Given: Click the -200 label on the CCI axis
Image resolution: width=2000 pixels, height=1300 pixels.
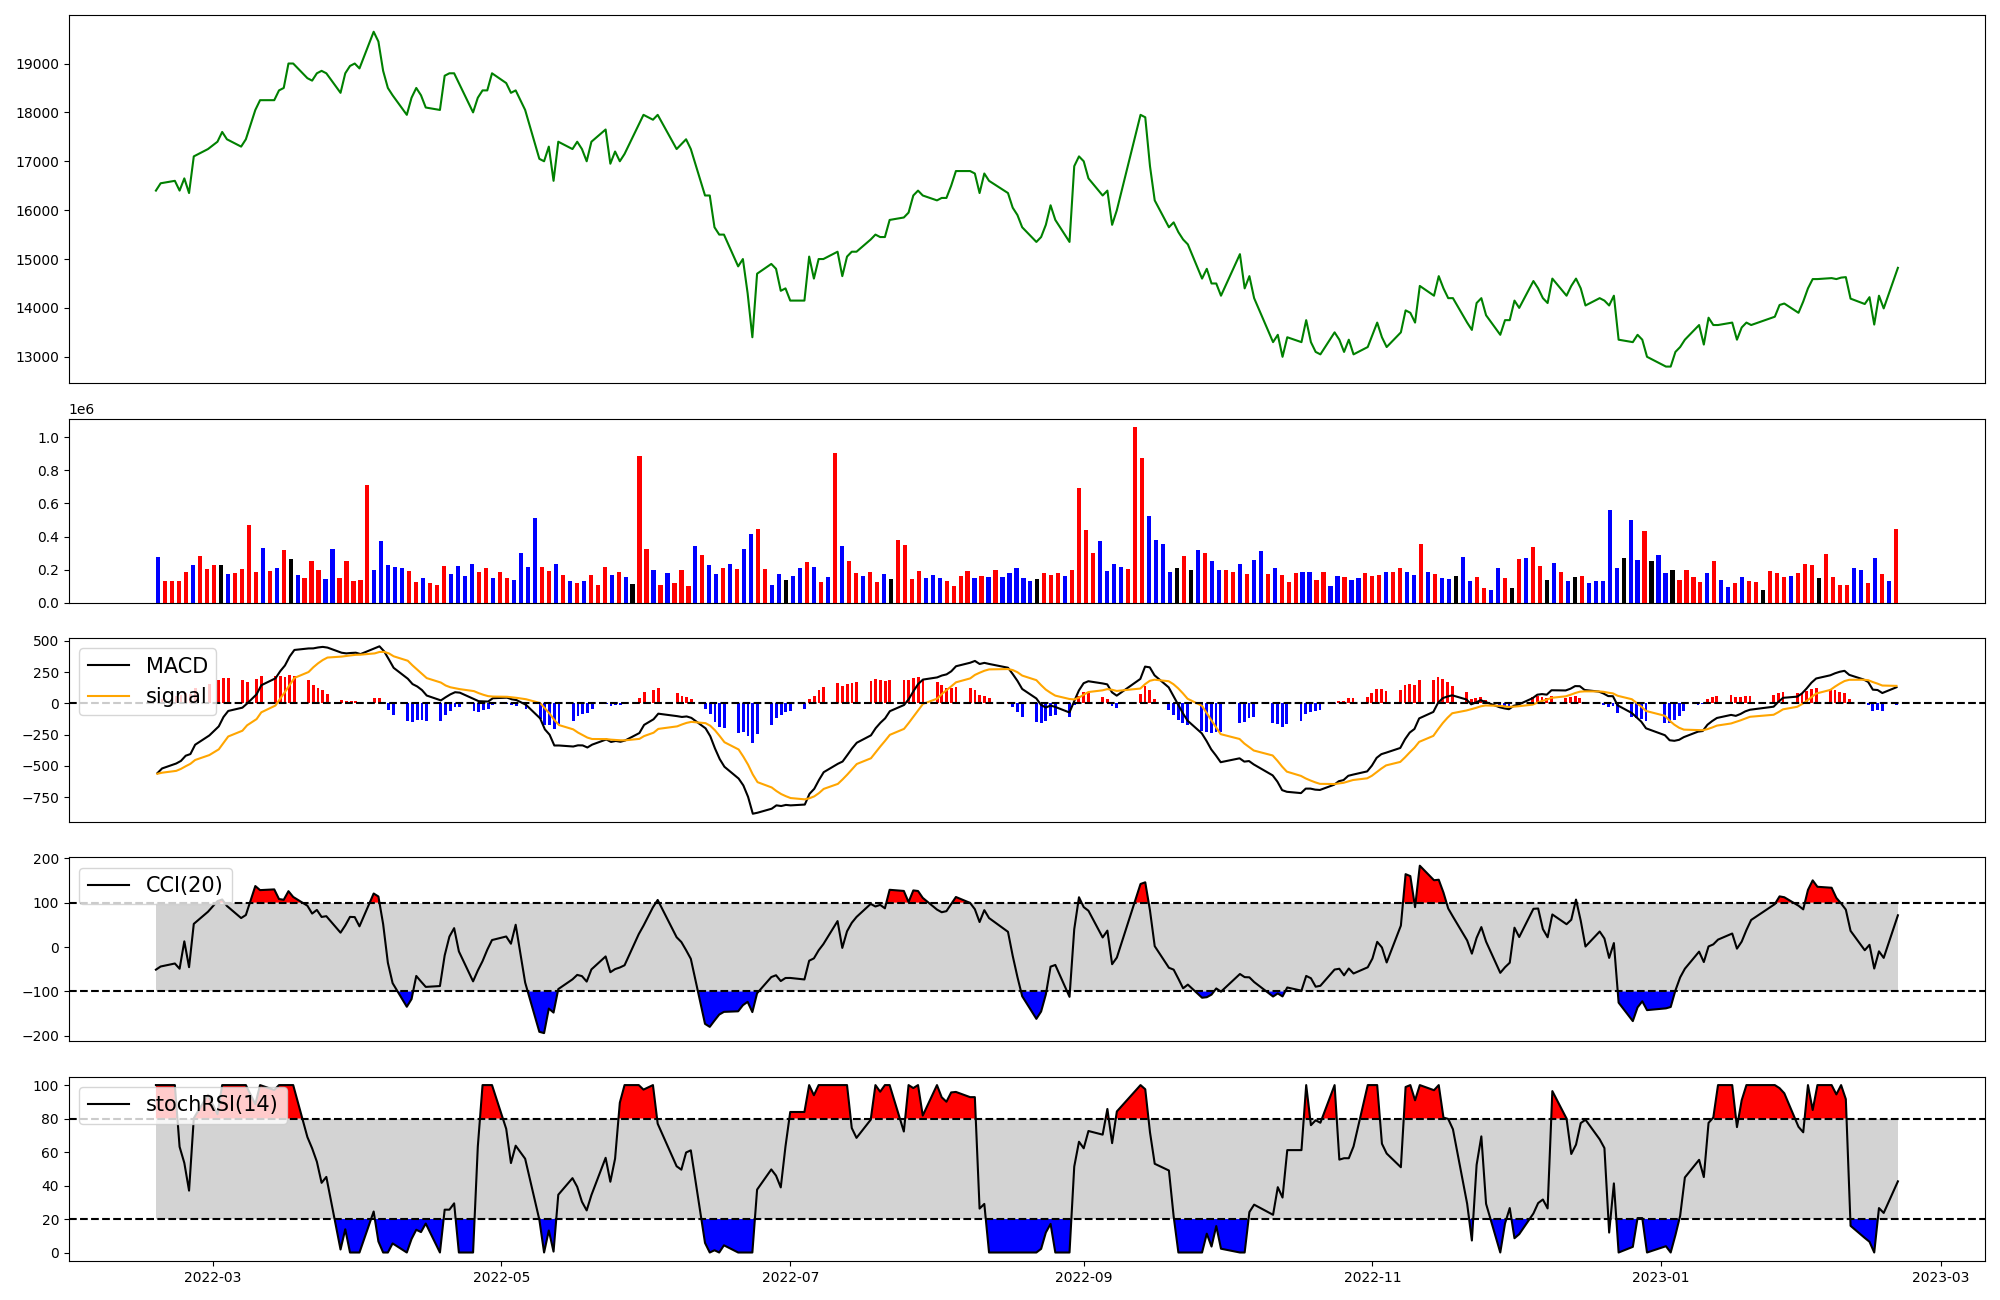Looking at the screenshot, I should [42, 1036].
